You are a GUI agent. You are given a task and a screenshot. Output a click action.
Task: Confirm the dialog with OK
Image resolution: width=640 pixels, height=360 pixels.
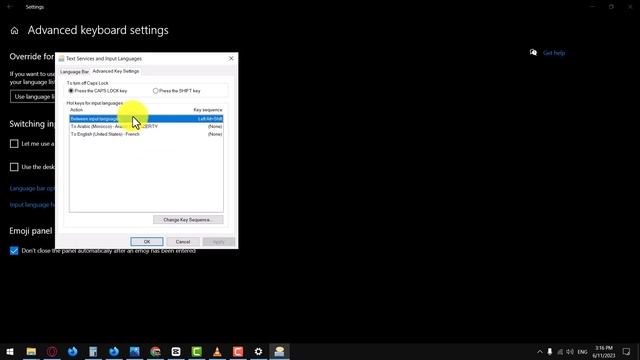(x=147, y=242)
